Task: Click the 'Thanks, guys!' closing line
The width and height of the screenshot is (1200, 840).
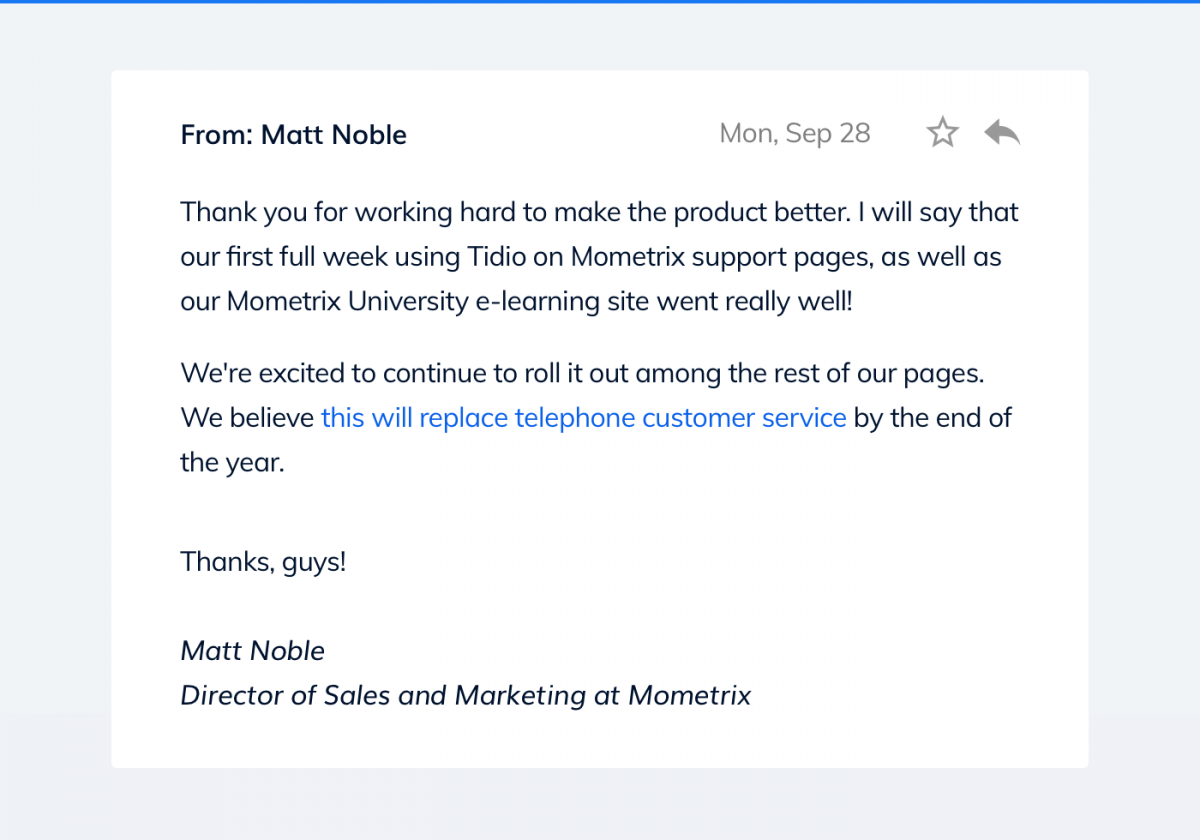Action: pos(263,561)
